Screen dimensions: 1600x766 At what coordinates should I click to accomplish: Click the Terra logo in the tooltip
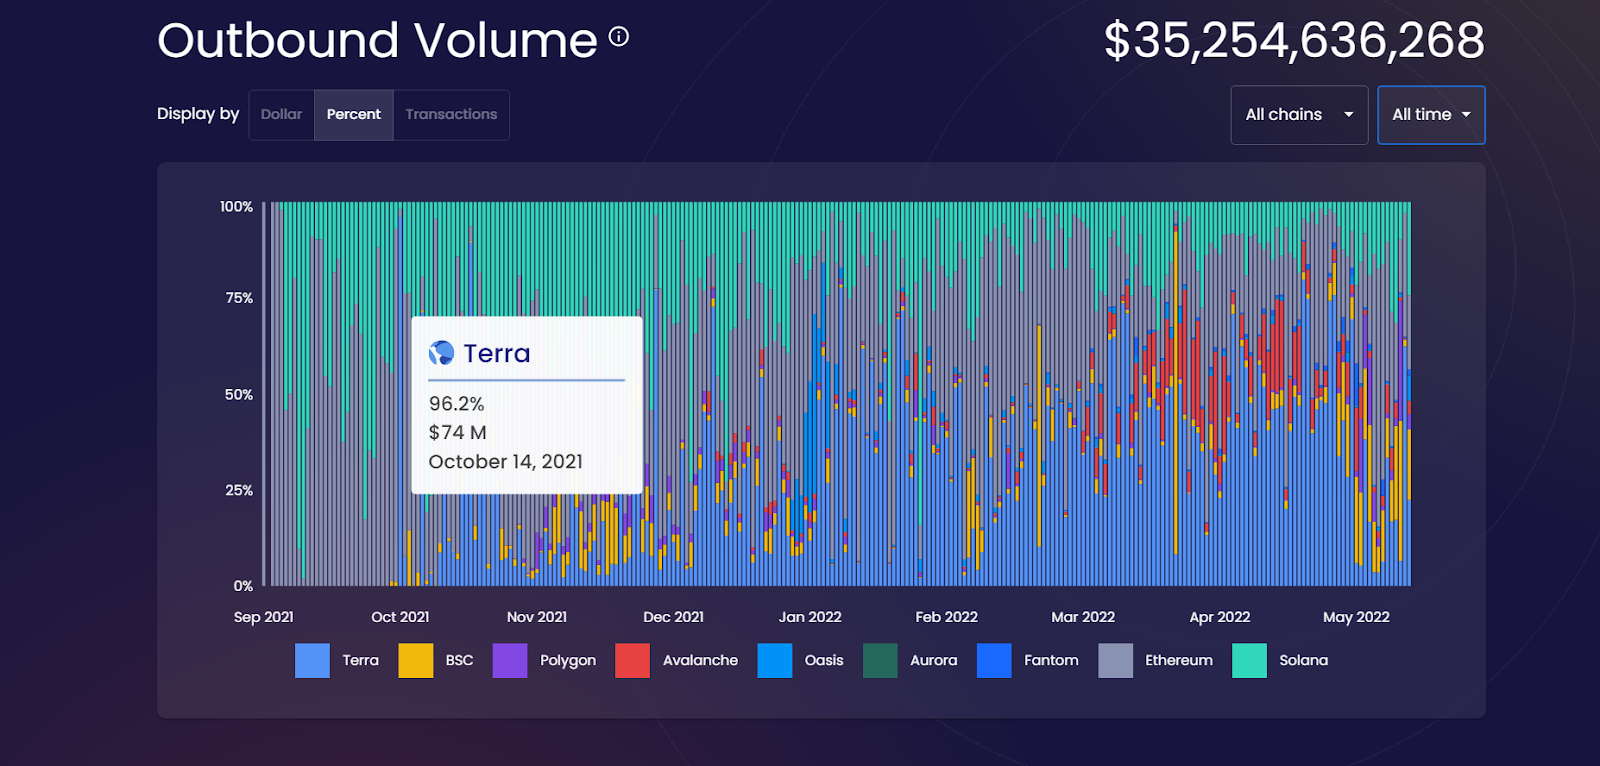click(x=441, y=353)
